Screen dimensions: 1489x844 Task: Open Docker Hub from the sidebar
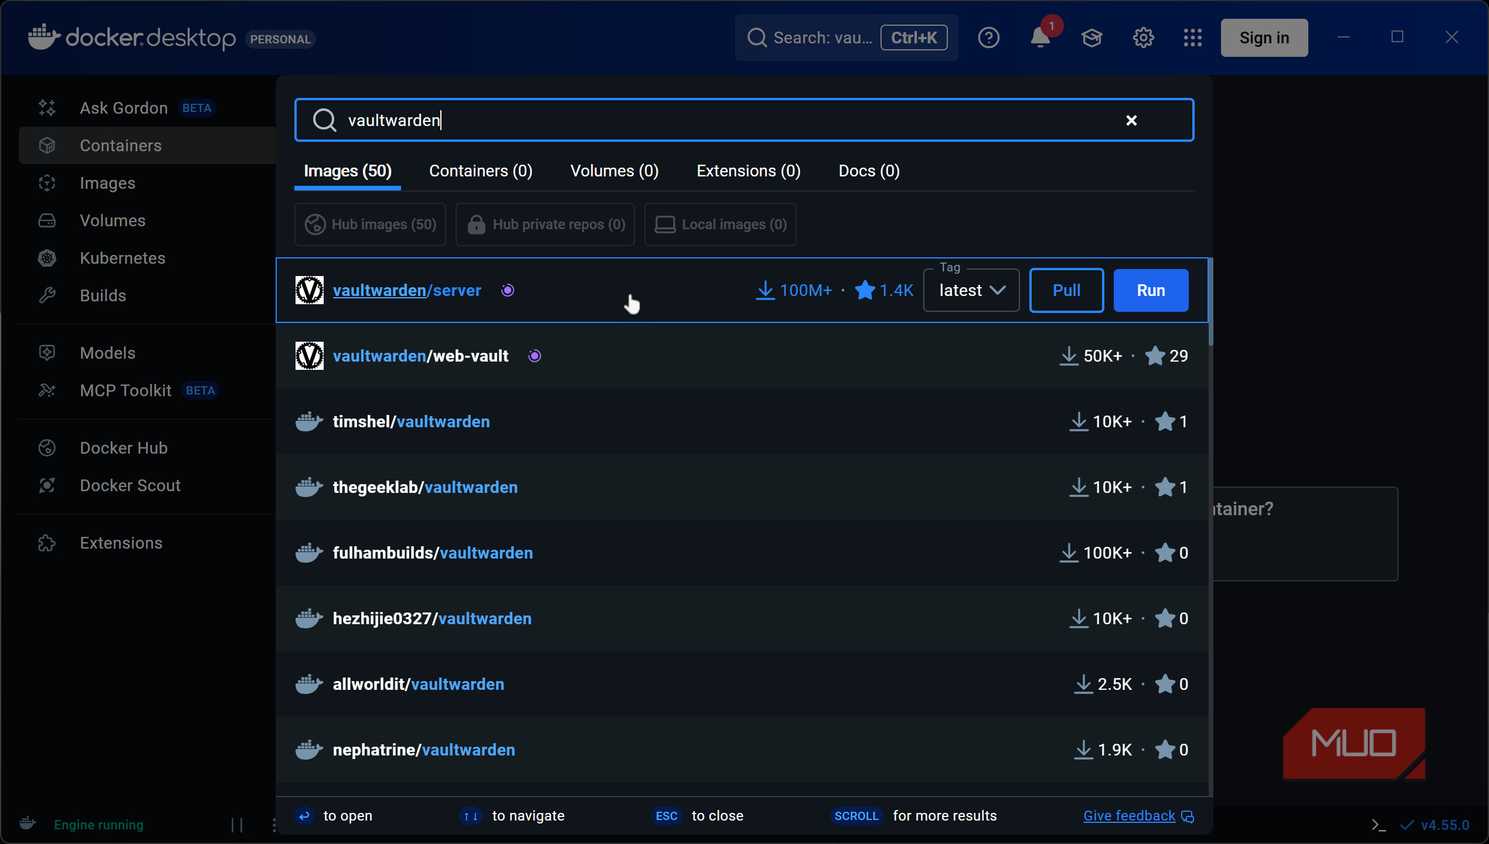[x=146, y=448]
